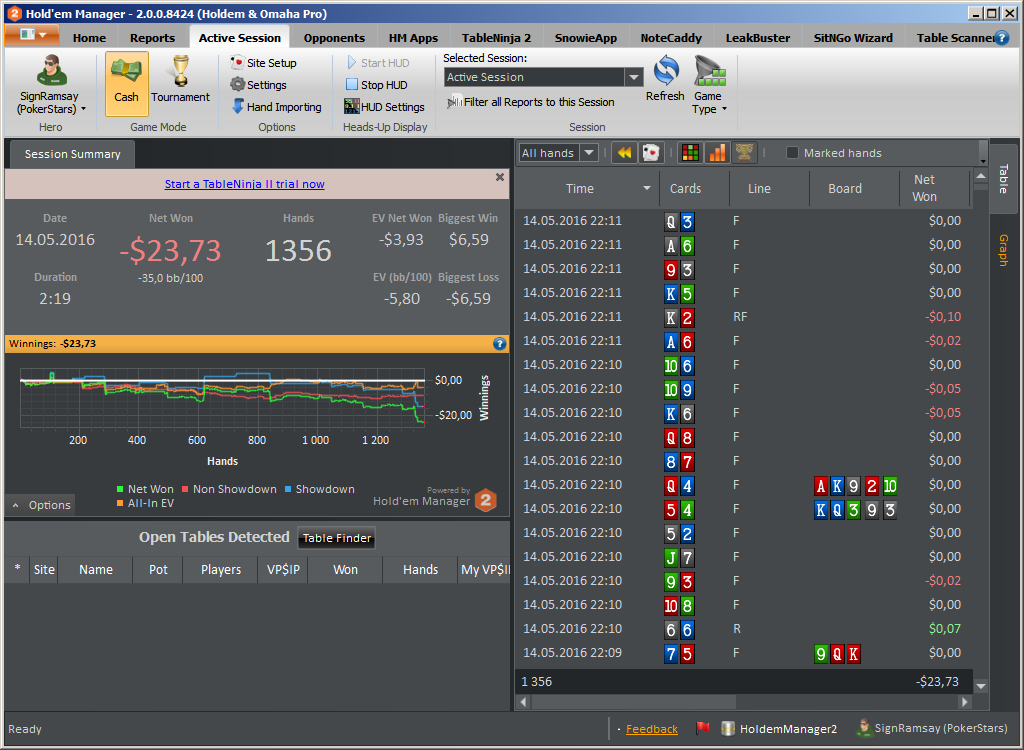Click the yellow rewind arrows icon
The height and width of the screenshot is (750, 1024).
point(624,153)
